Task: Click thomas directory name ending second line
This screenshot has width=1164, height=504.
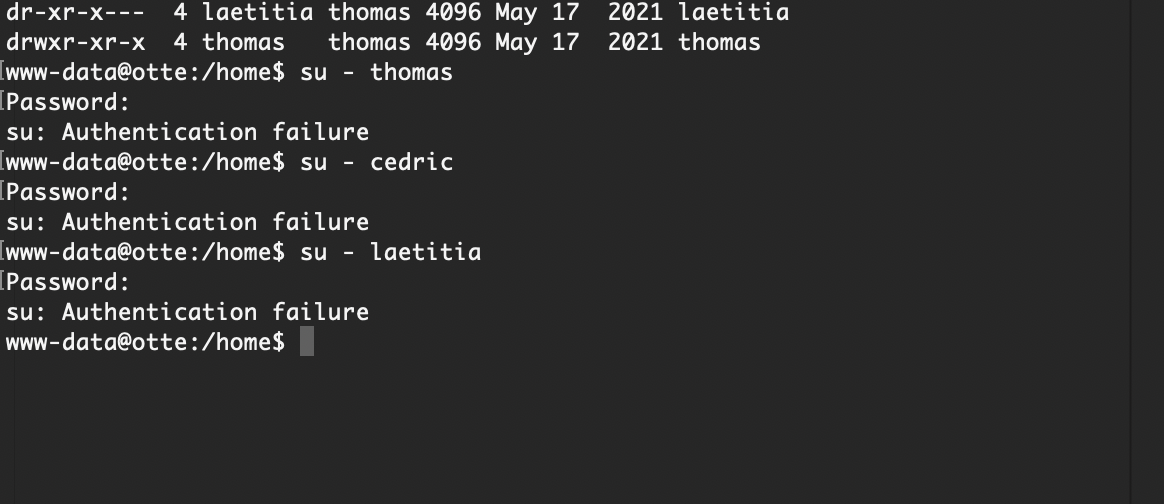Action: point(719,42)
